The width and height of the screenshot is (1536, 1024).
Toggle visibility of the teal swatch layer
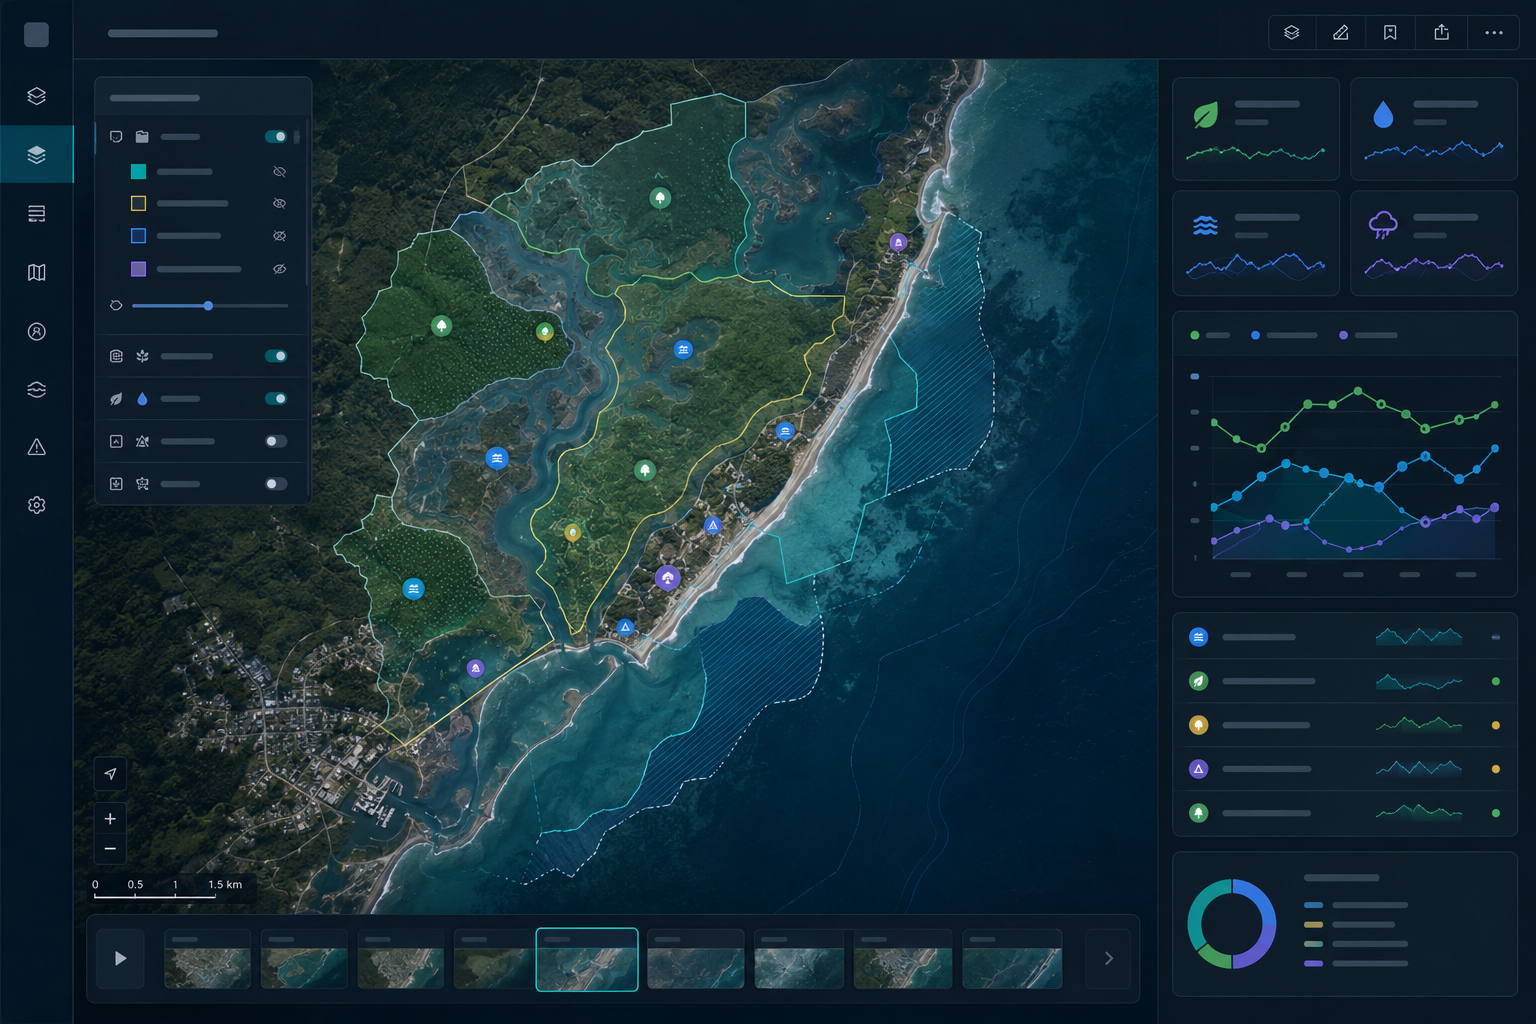point(280,172)
